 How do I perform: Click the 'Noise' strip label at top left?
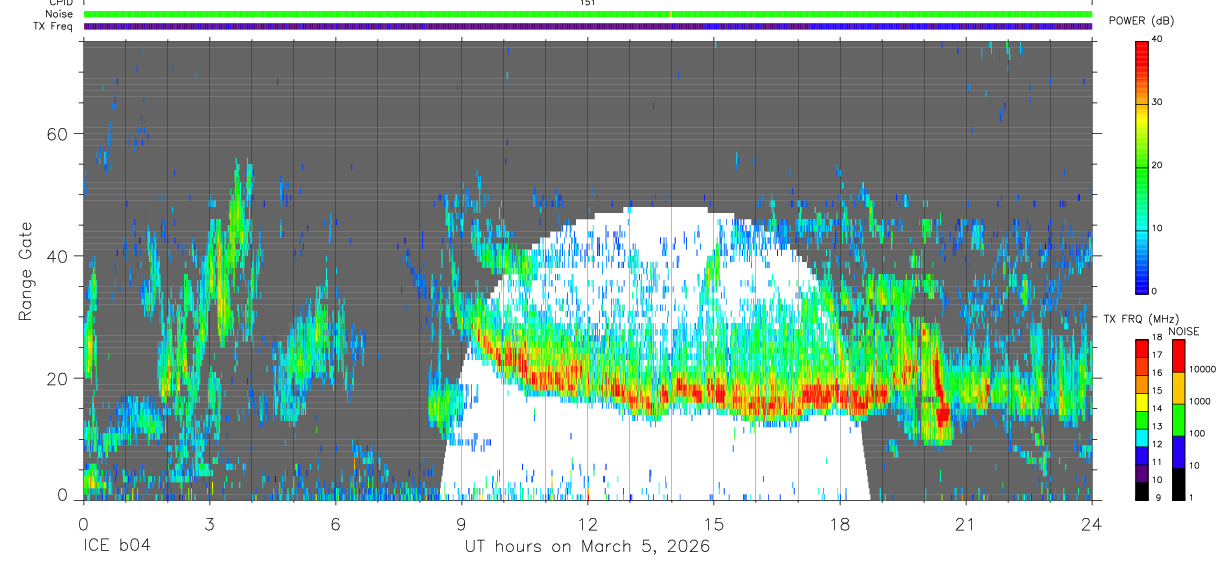pos(60,14)
